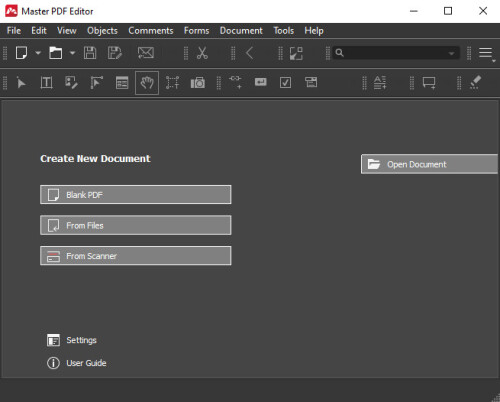
Task: Open the search field dropdown arrow
Action: click(x=451, y=53)
